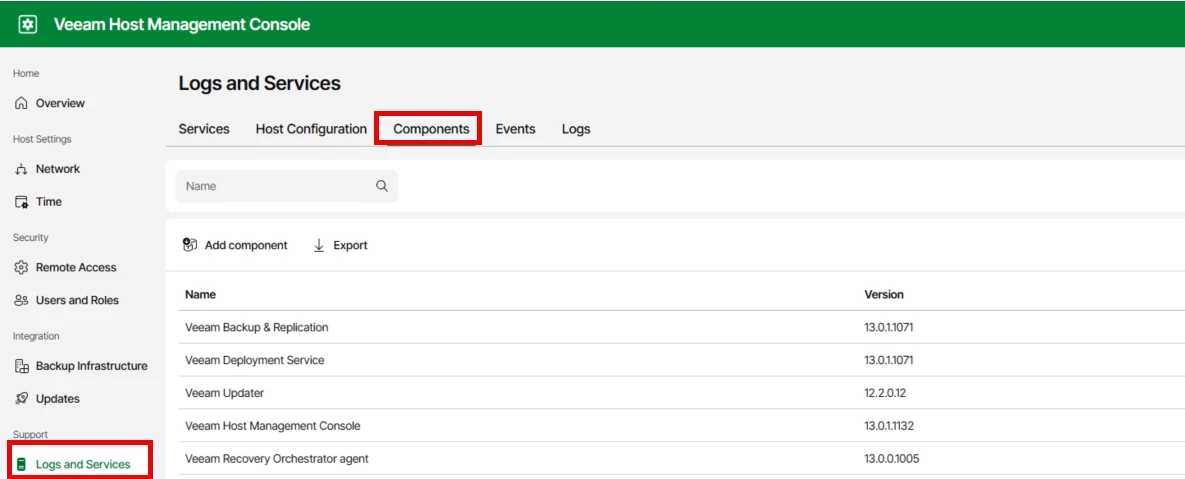Viewport: 1185px width, 479px height.
Task: Click the Veeam gear logo icon in header
Action: coord(27,24)
